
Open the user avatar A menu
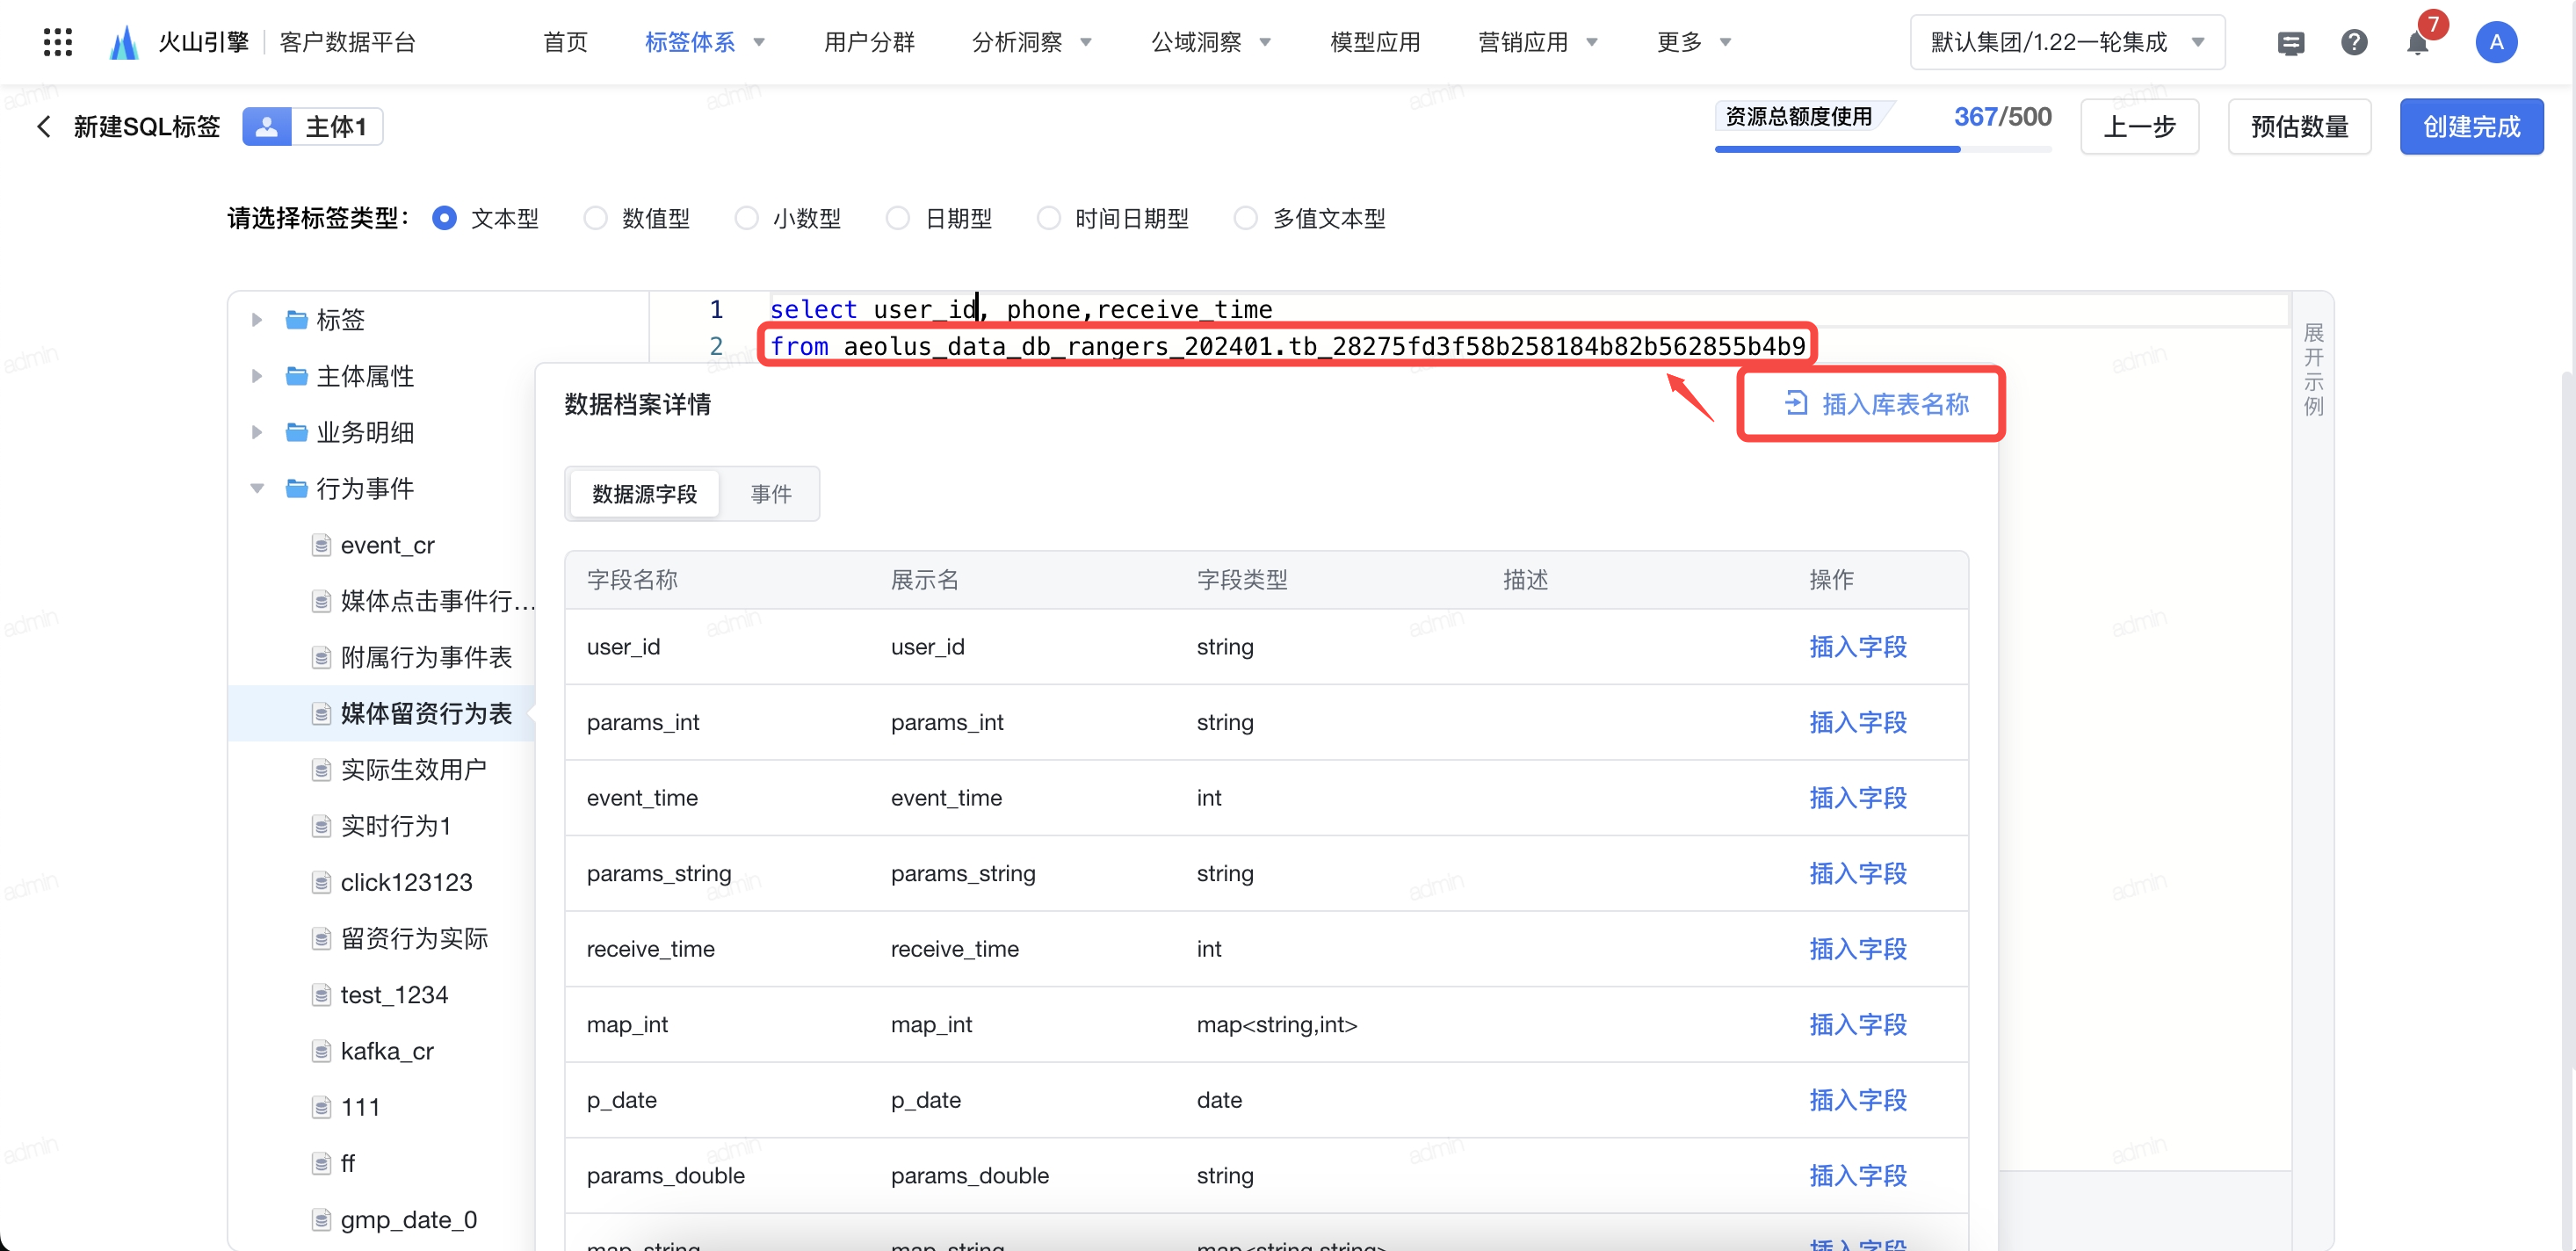click(2496, 42)
